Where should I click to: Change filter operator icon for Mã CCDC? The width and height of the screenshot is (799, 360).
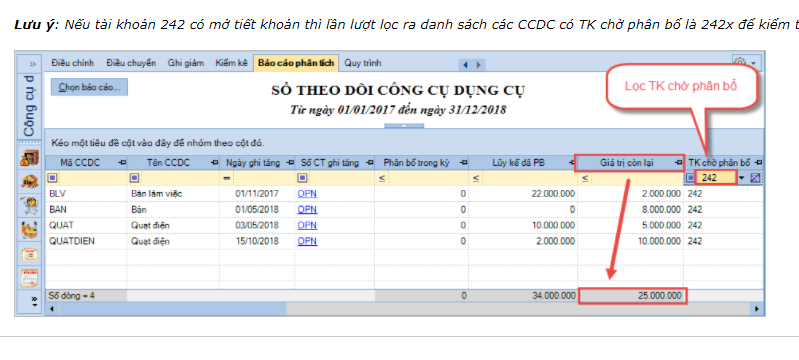coord(53,178)
